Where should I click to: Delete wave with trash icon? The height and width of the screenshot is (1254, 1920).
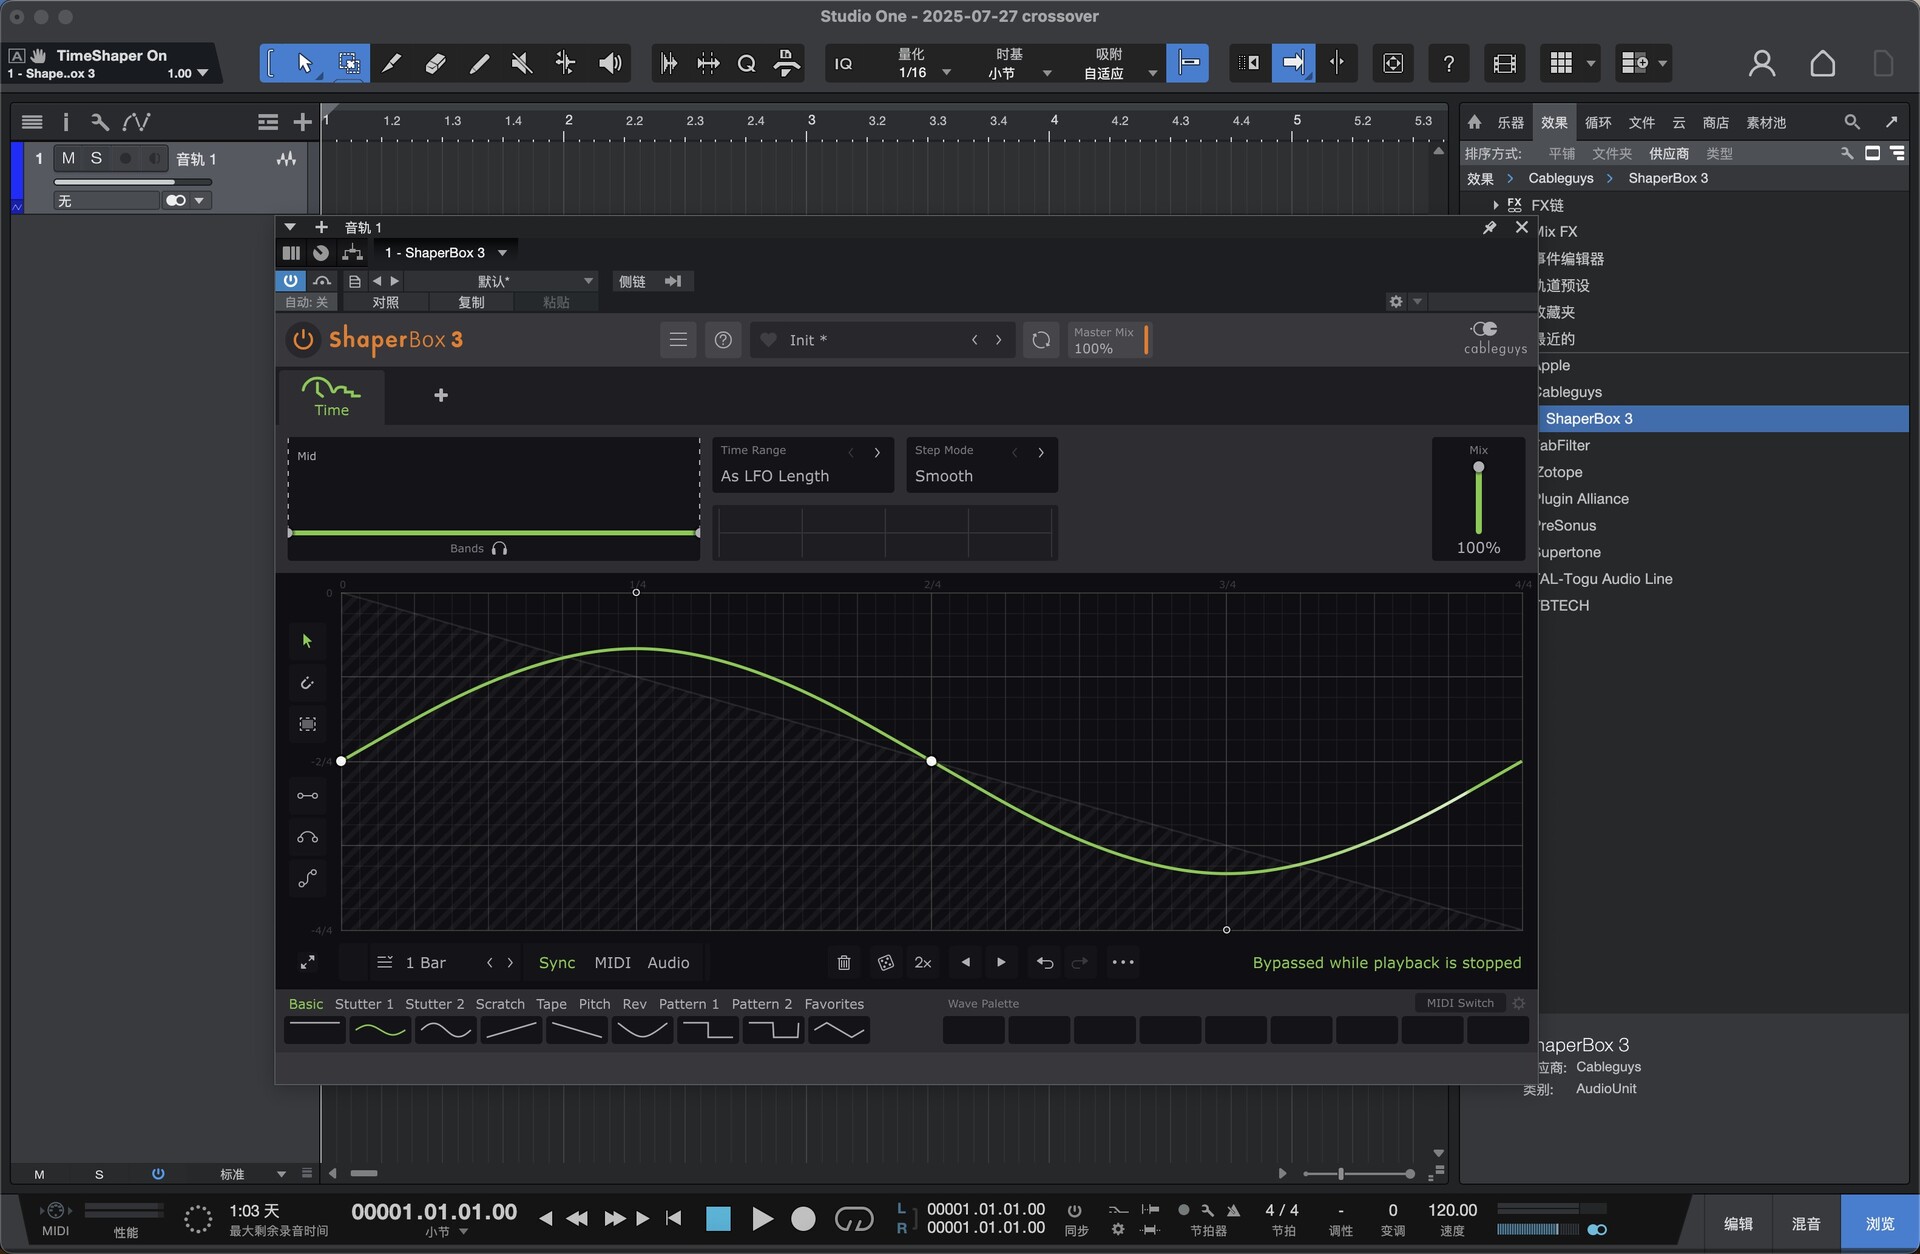click(x=844, y=962)
